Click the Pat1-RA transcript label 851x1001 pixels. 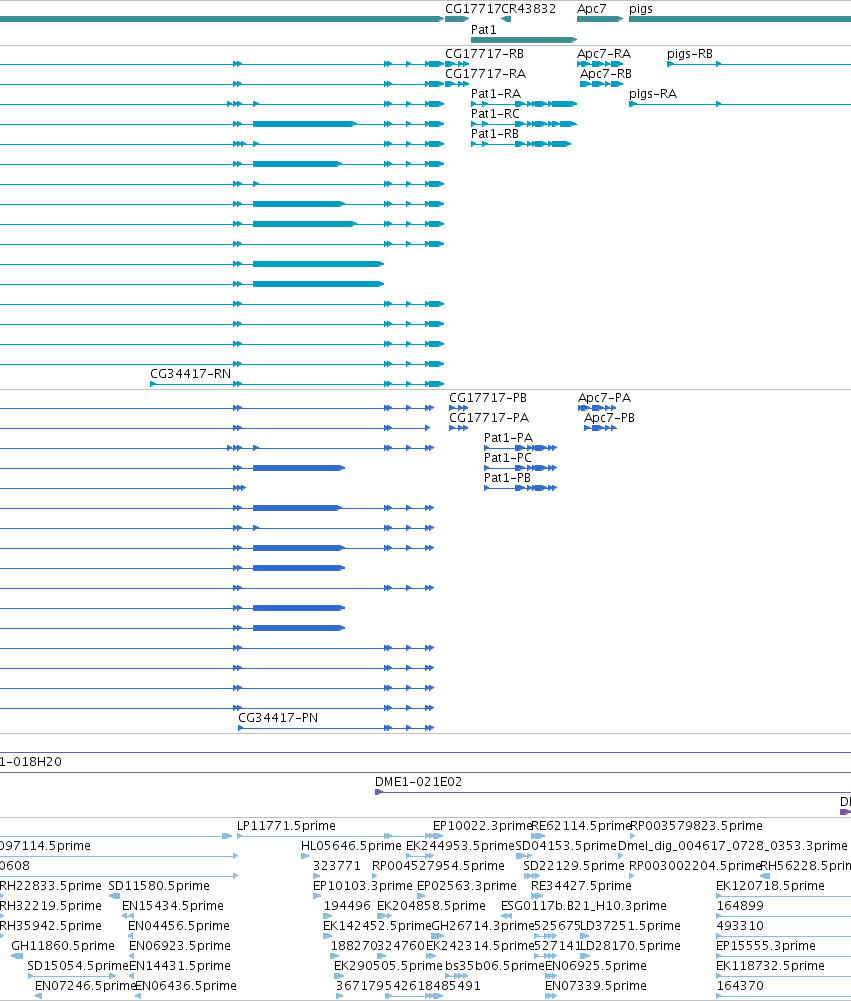click(495, 94)
